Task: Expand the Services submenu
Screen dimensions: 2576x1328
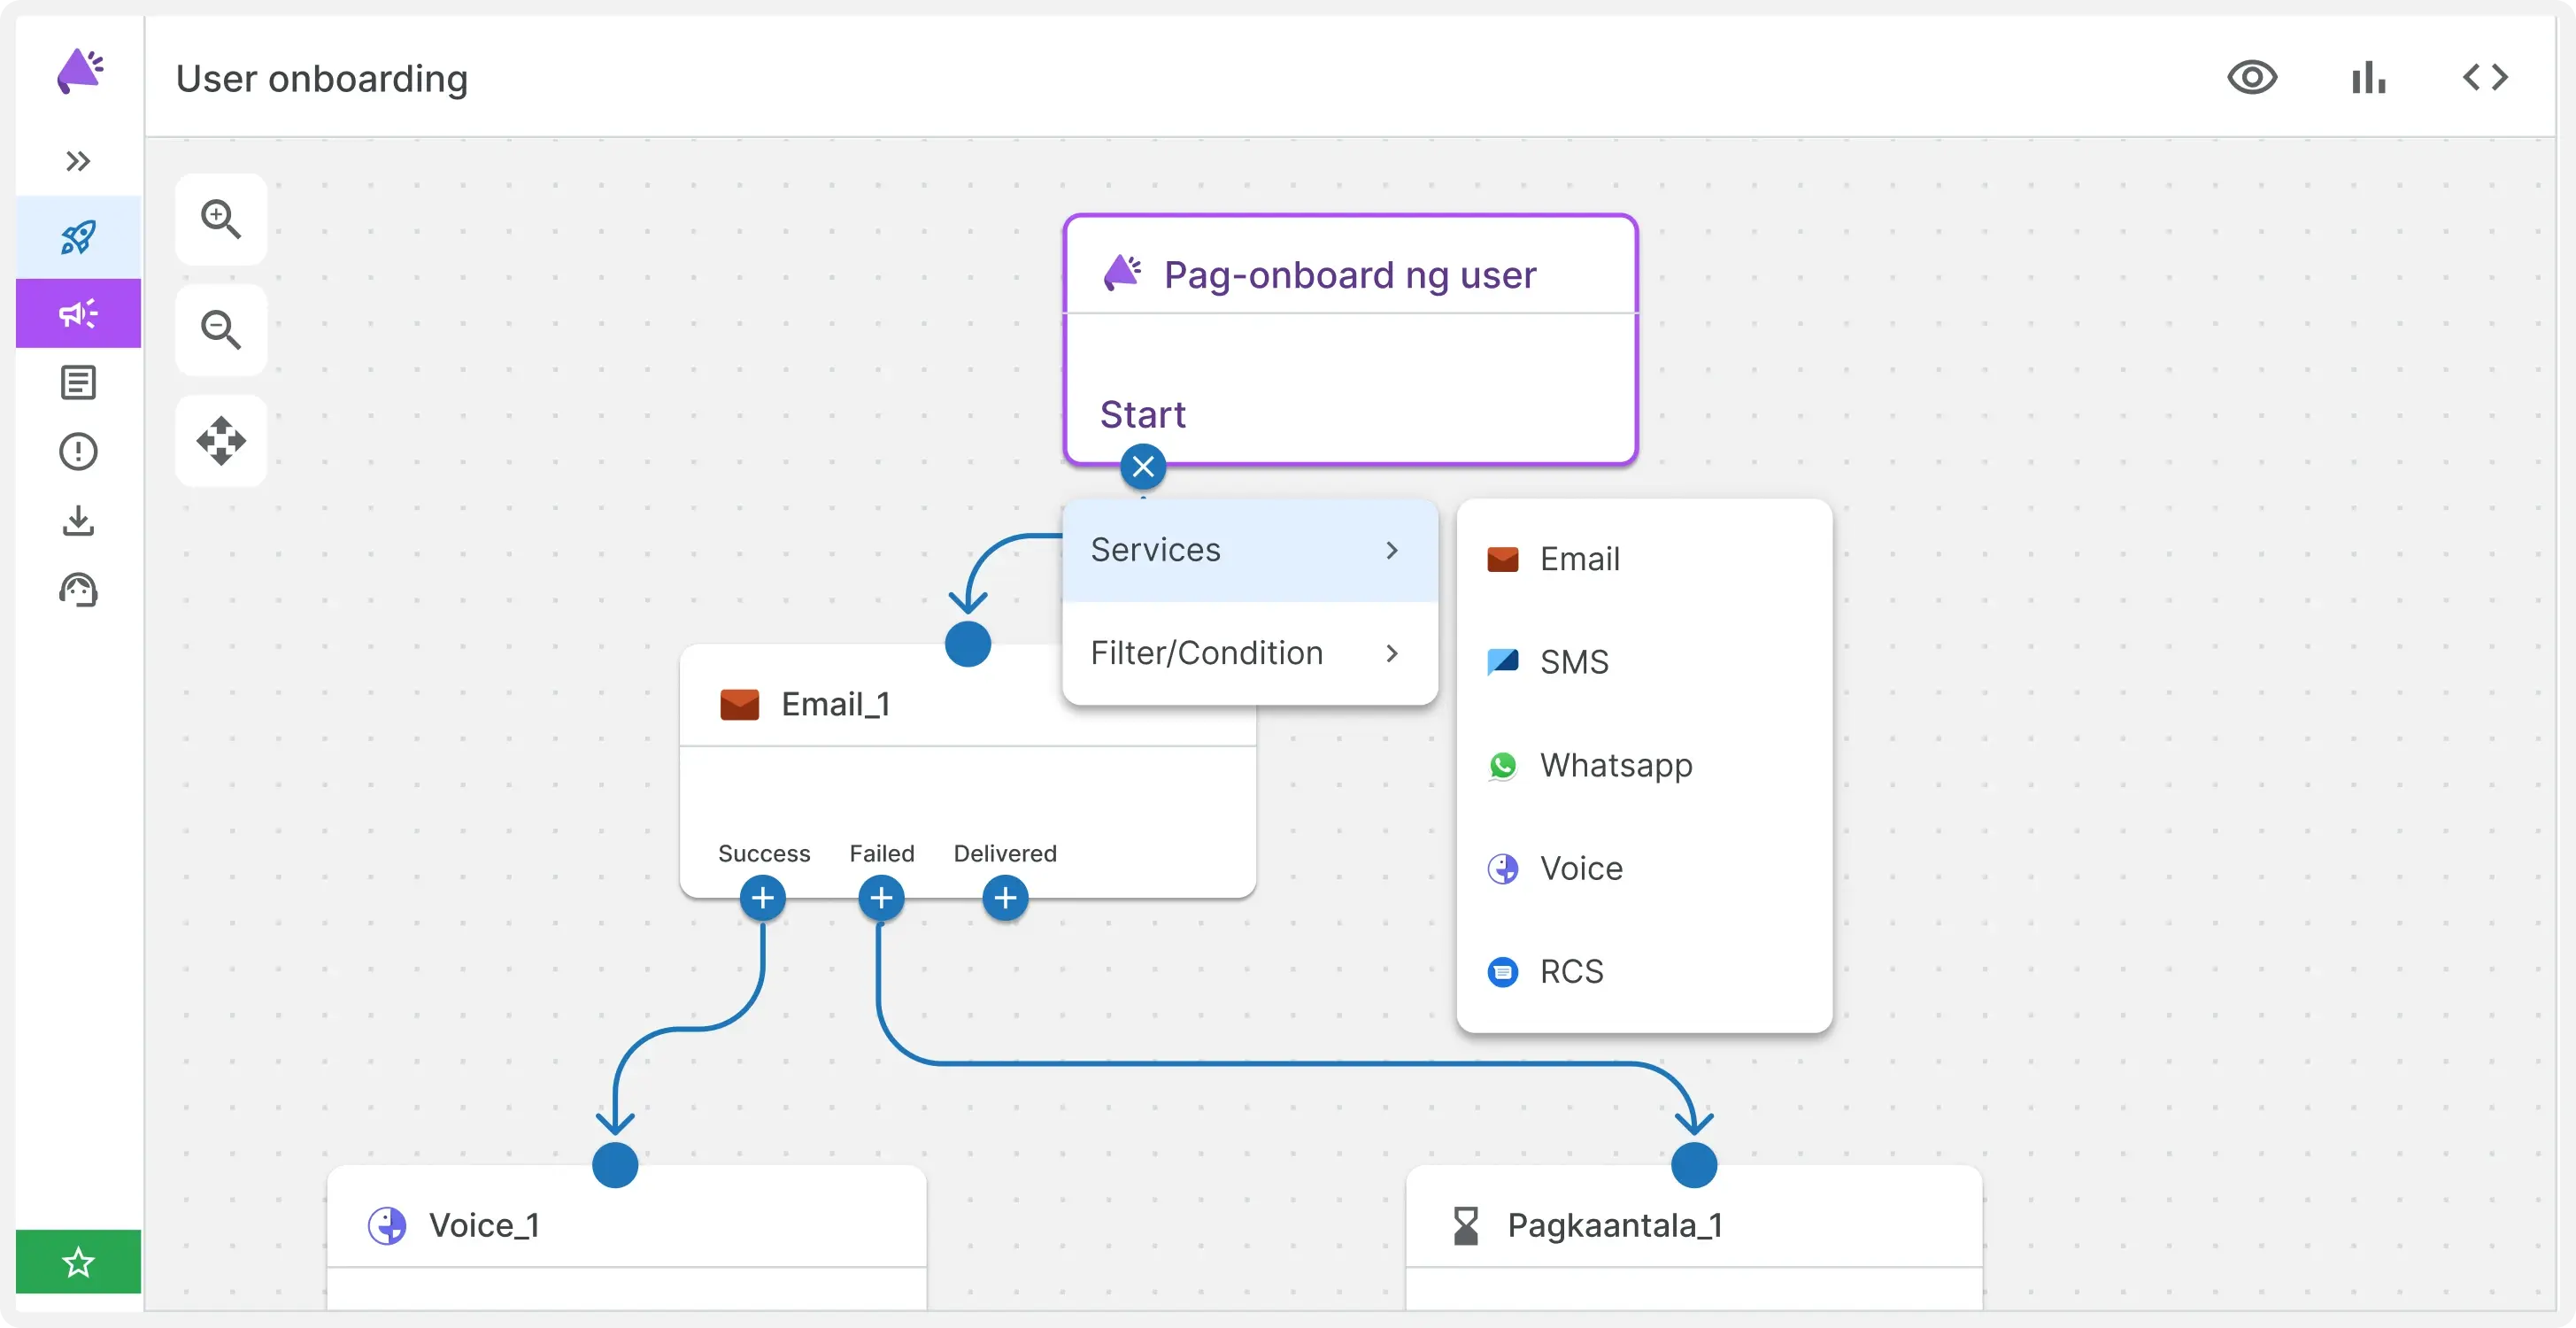Action: click(1249, 550)
